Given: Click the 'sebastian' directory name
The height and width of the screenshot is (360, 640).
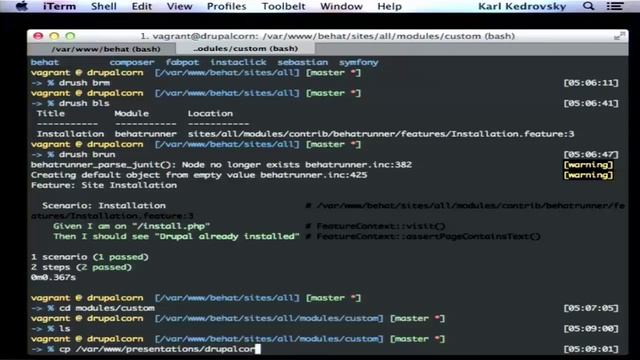Looking at the screenshot, I should click(303, 62).
